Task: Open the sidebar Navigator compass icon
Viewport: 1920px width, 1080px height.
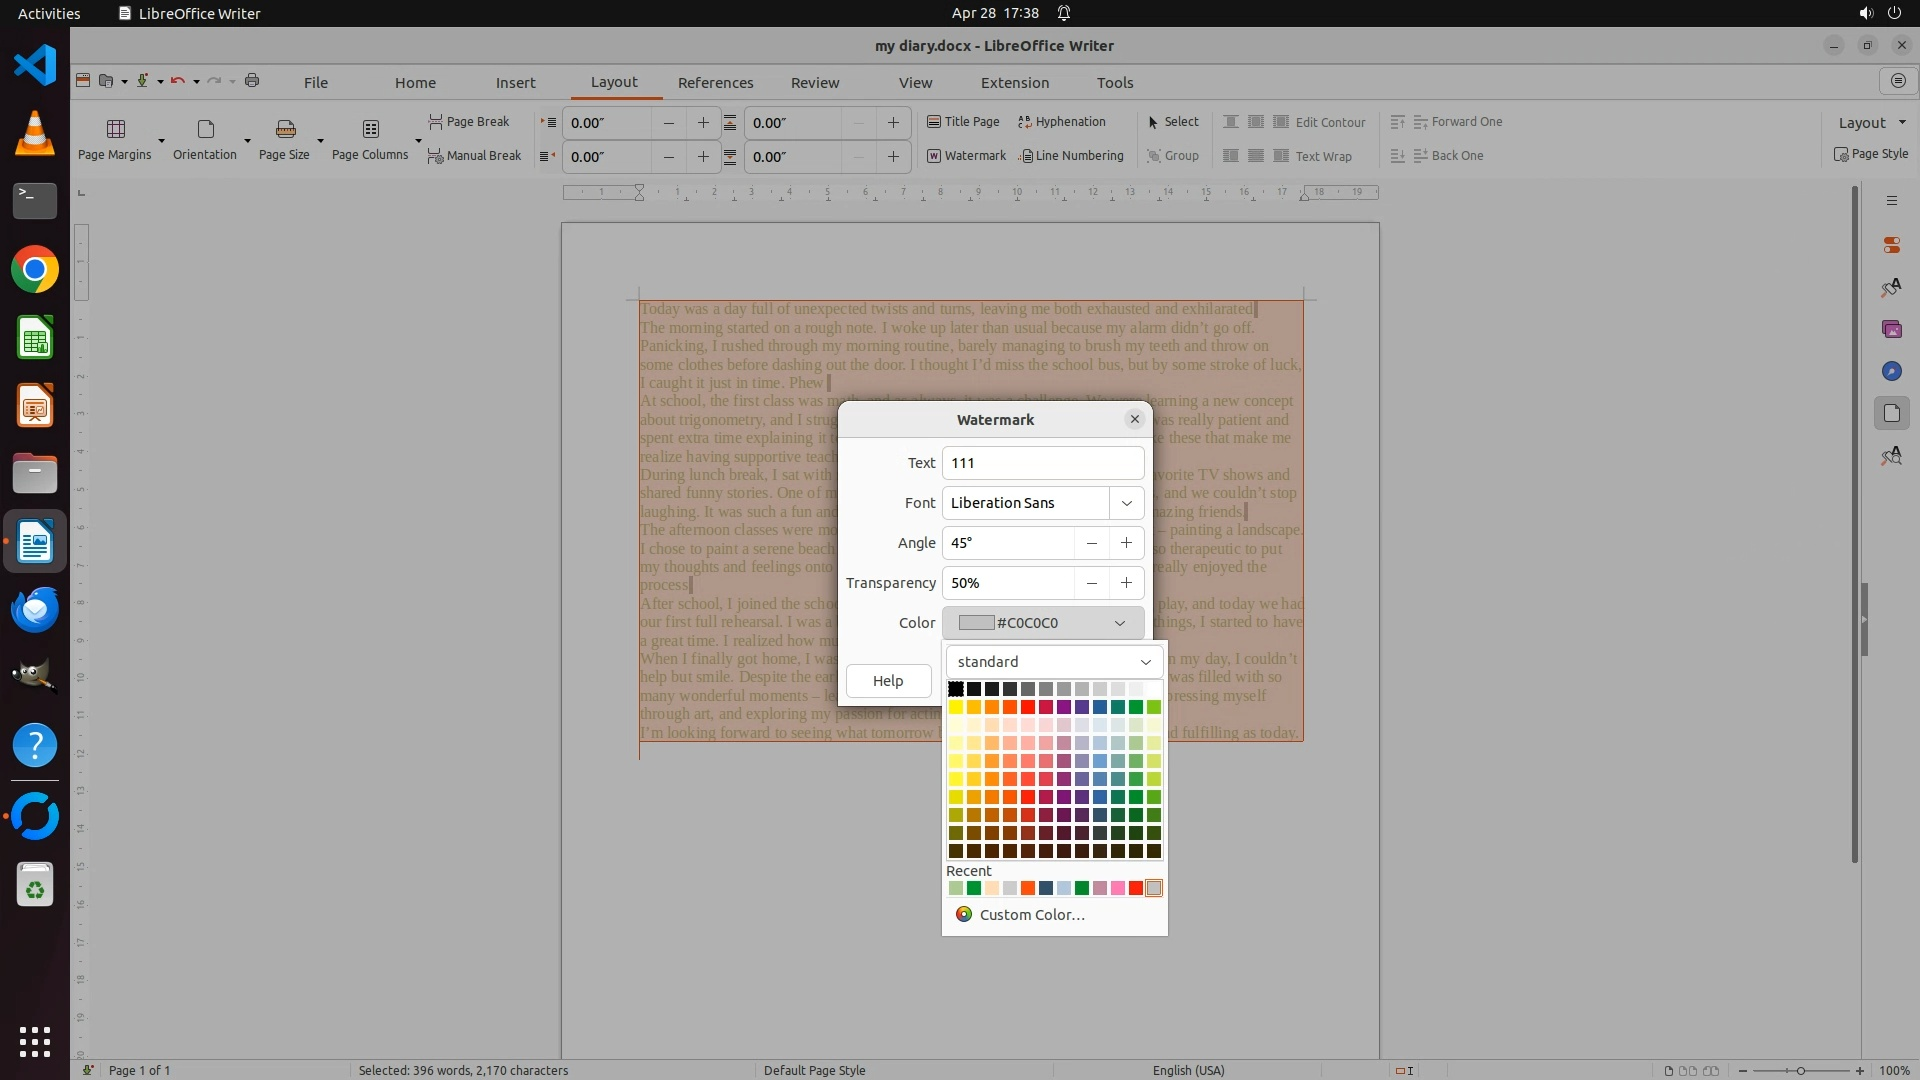Action: [1891, 371]
